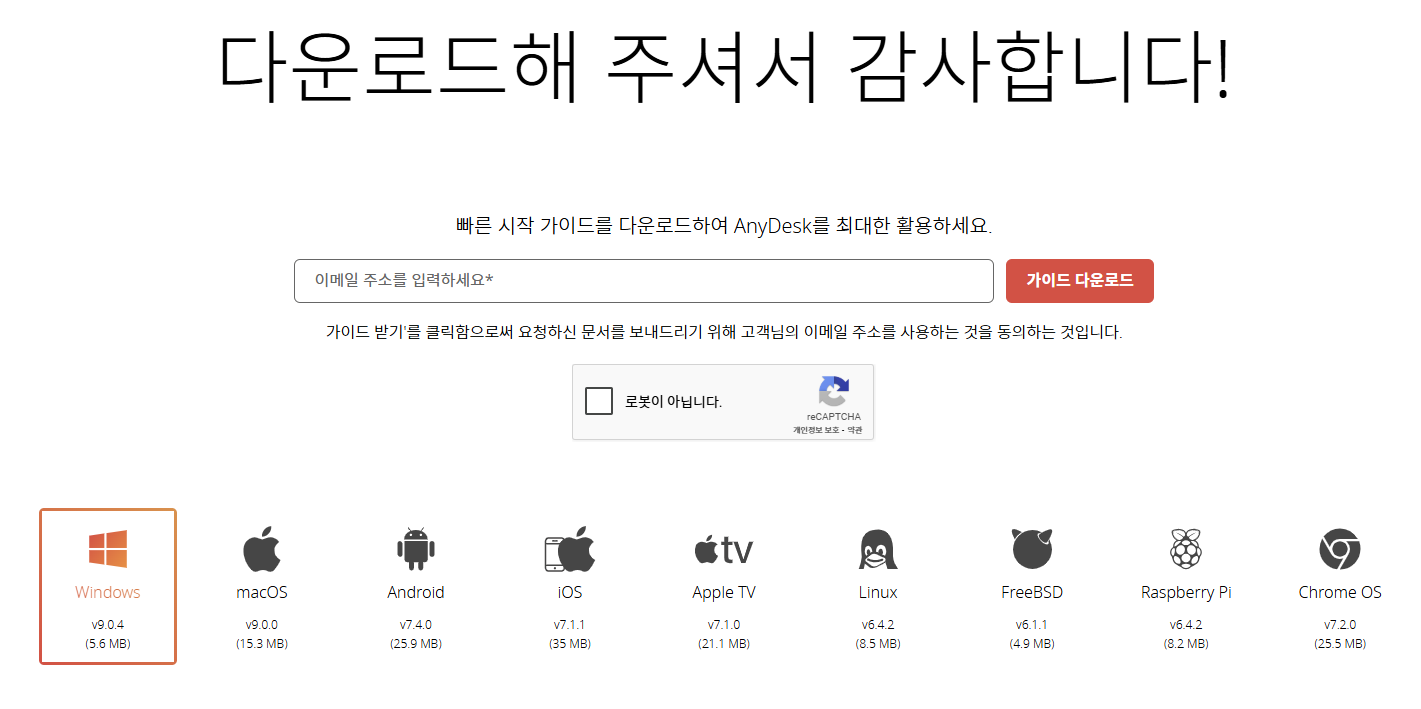The width and height of the screenshot is (1421, 709).
Task: Click the 가이드 다운로드 button
Action: click(x=1080, y=281)
